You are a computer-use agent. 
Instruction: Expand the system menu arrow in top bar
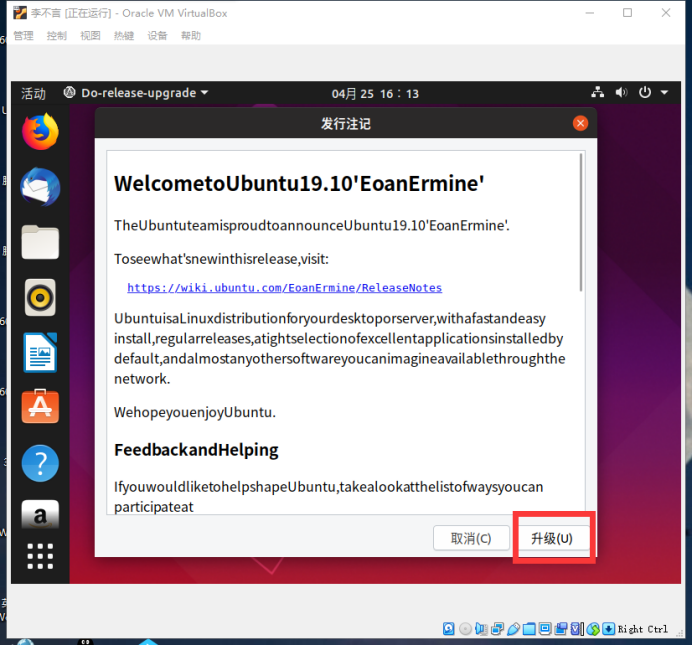664,93
